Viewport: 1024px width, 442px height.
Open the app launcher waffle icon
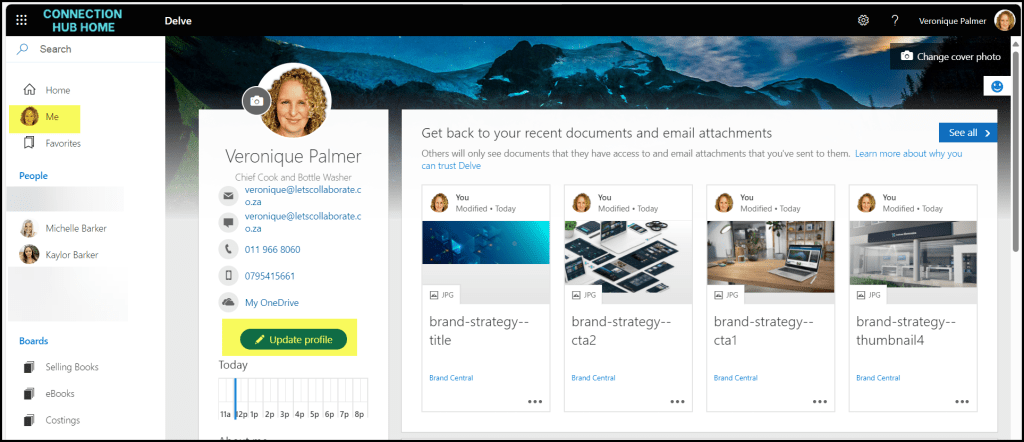pyautogui.click(x=22, y=20)
